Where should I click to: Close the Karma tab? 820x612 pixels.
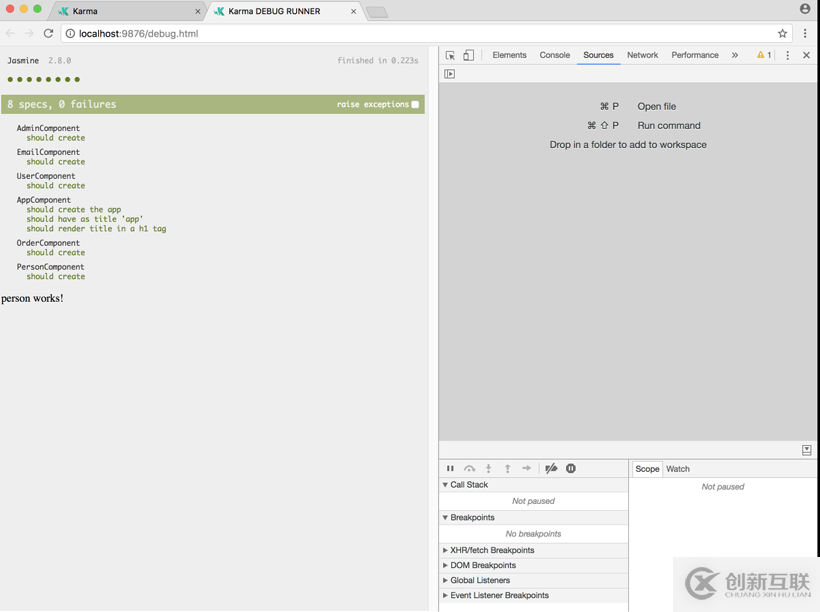point(198,11)
